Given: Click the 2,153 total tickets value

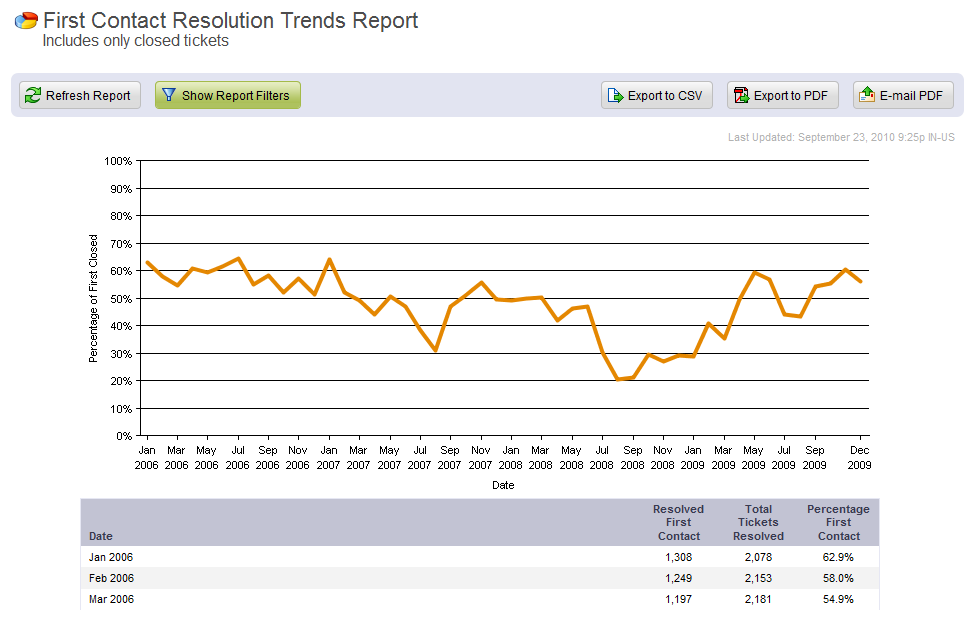Looking at the screenshot, I should (x=758, y=578).
